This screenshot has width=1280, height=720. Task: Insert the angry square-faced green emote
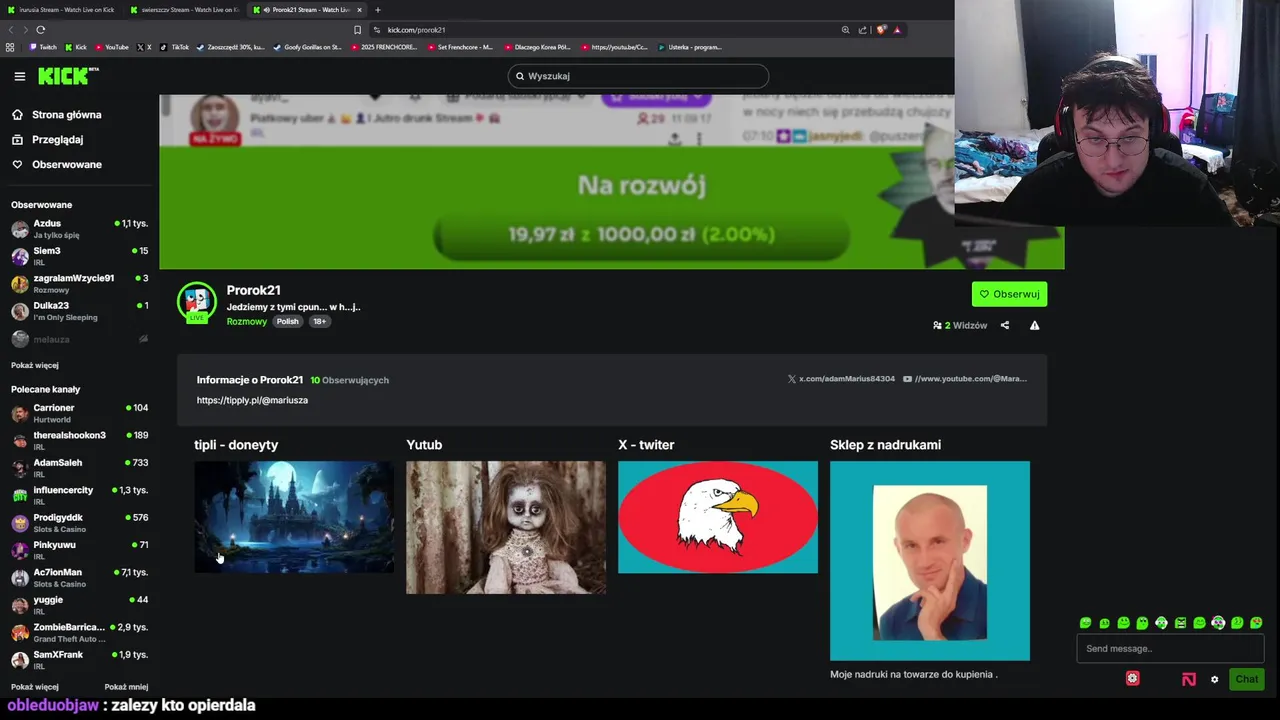(1180, 623)
